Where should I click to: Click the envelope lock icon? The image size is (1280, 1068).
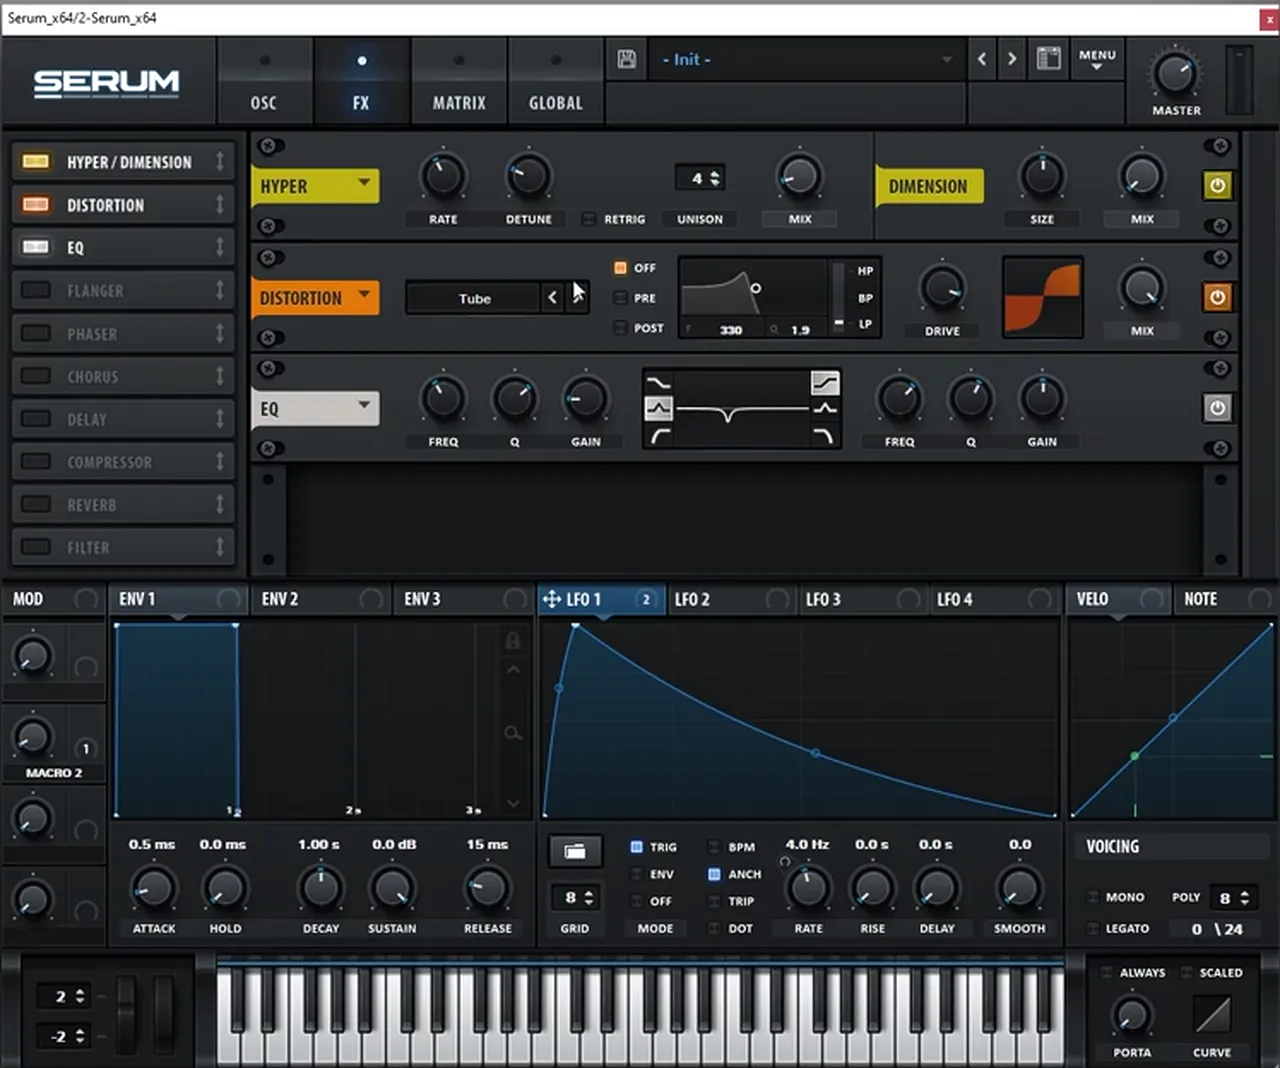pos(513,640)
